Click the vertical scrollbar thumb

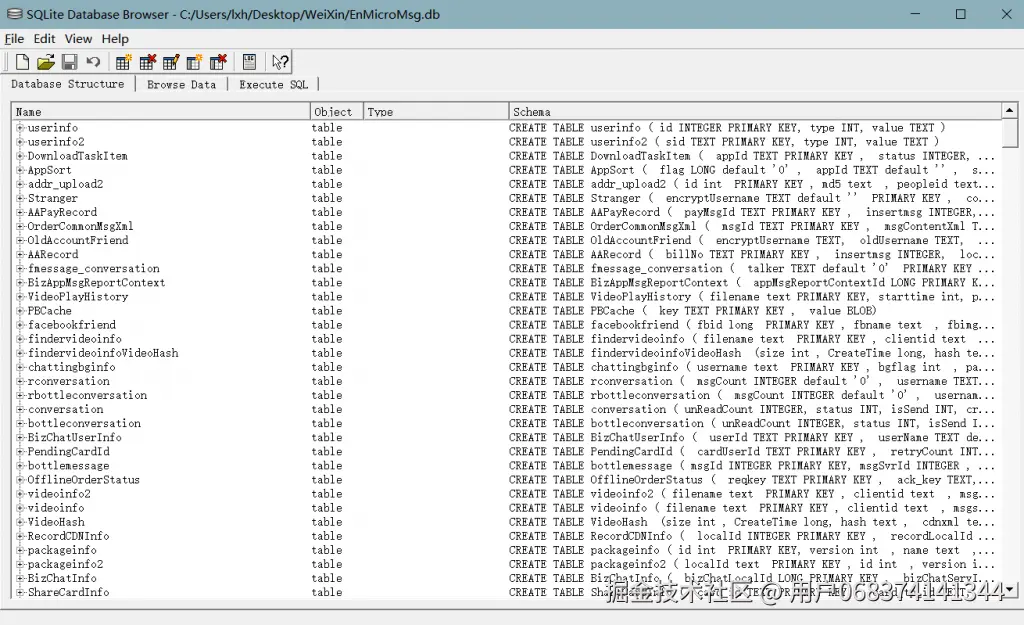click(x=1009, y=133)
